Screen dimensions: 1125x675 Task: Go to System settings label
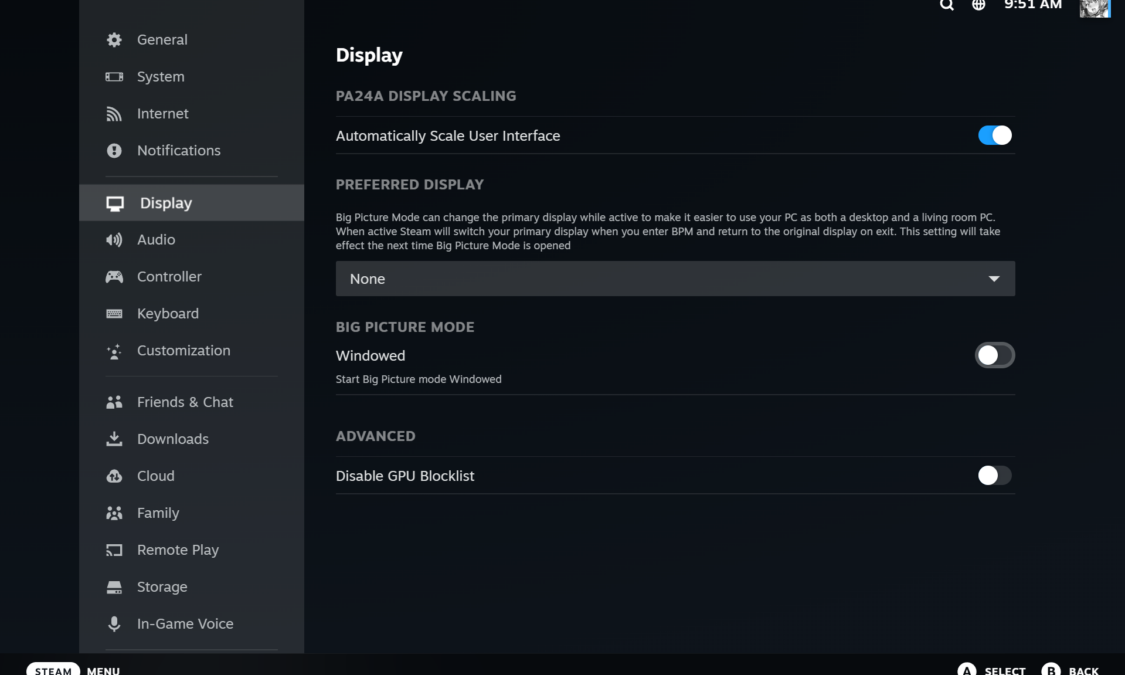click(x=161, y=77)
